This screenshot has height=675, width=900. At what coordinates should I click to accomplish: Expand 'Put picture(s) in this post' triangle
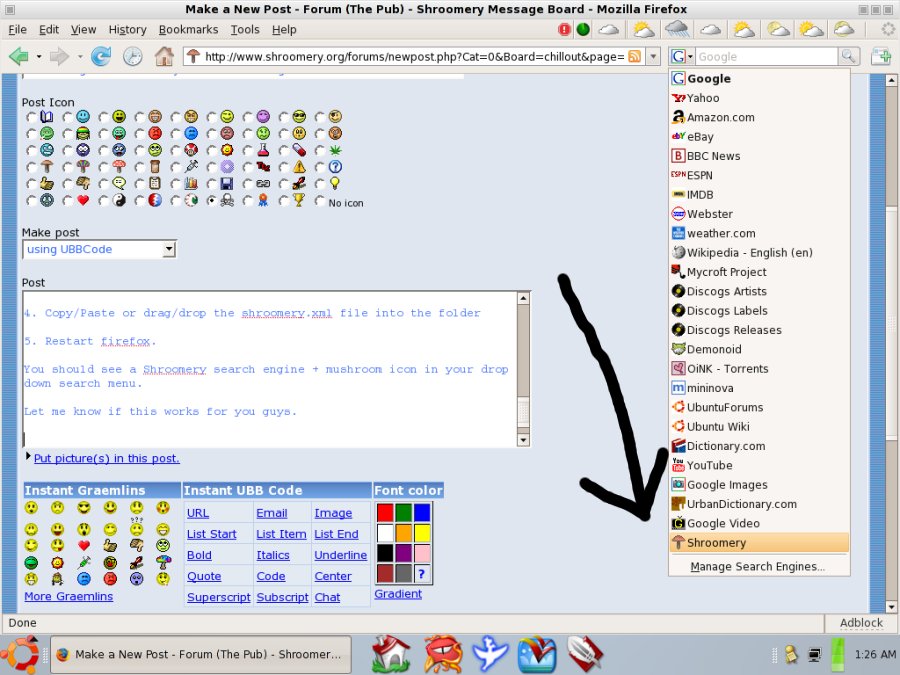click(28, 456)
